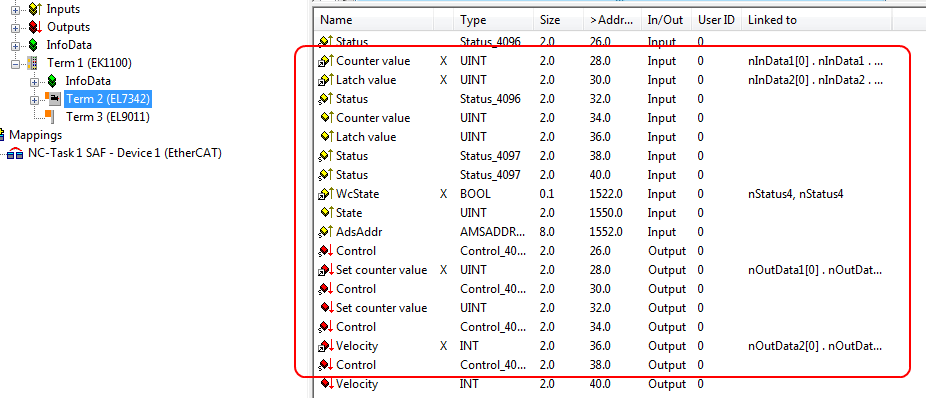Image resolution: width=926 pixels, height=398 pixels.
Task: Select the NC-Task 1 SAF - Device 1 (EtherCAT) label
Action: pyautogui.click(x=125, y=154)
